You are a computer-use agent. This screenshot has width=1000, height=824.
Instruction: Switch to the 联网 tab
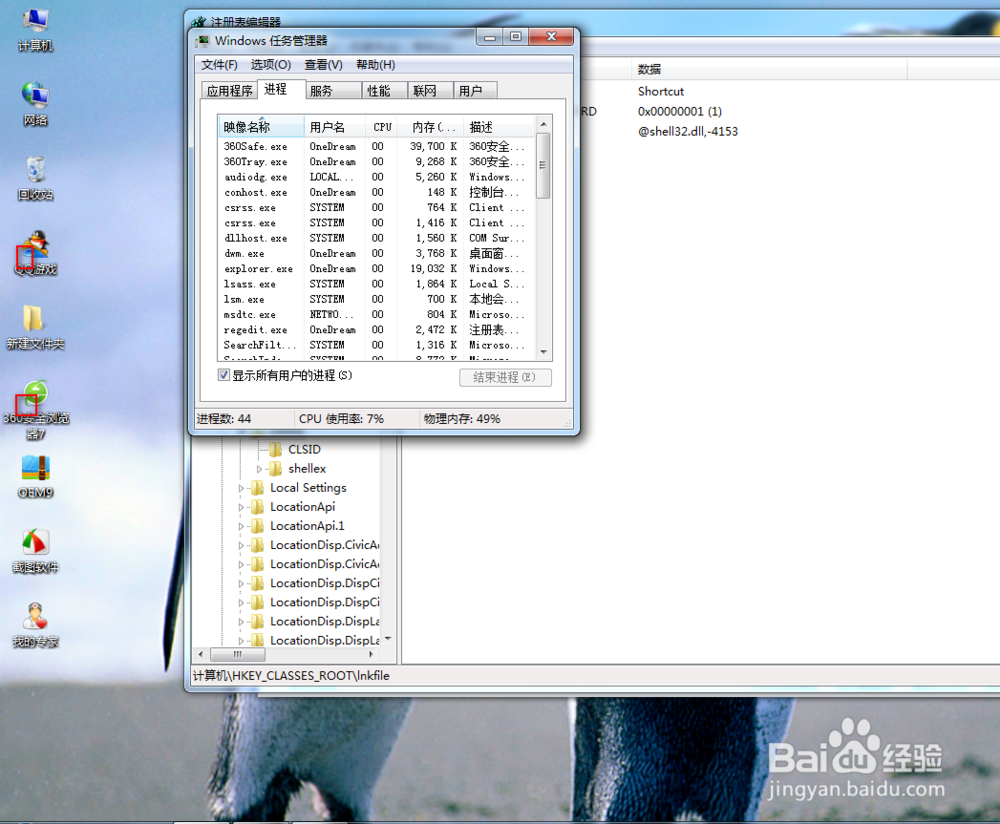pos(430,91)
